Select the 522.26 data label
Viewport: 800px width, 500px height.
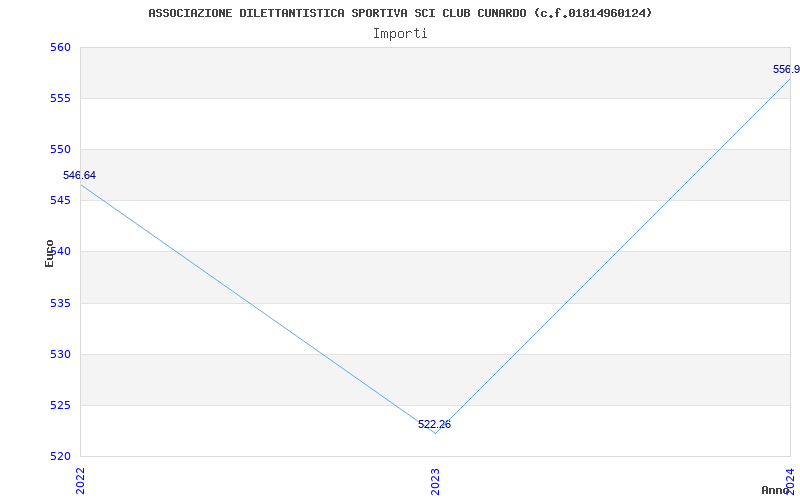tap(434, 424)
